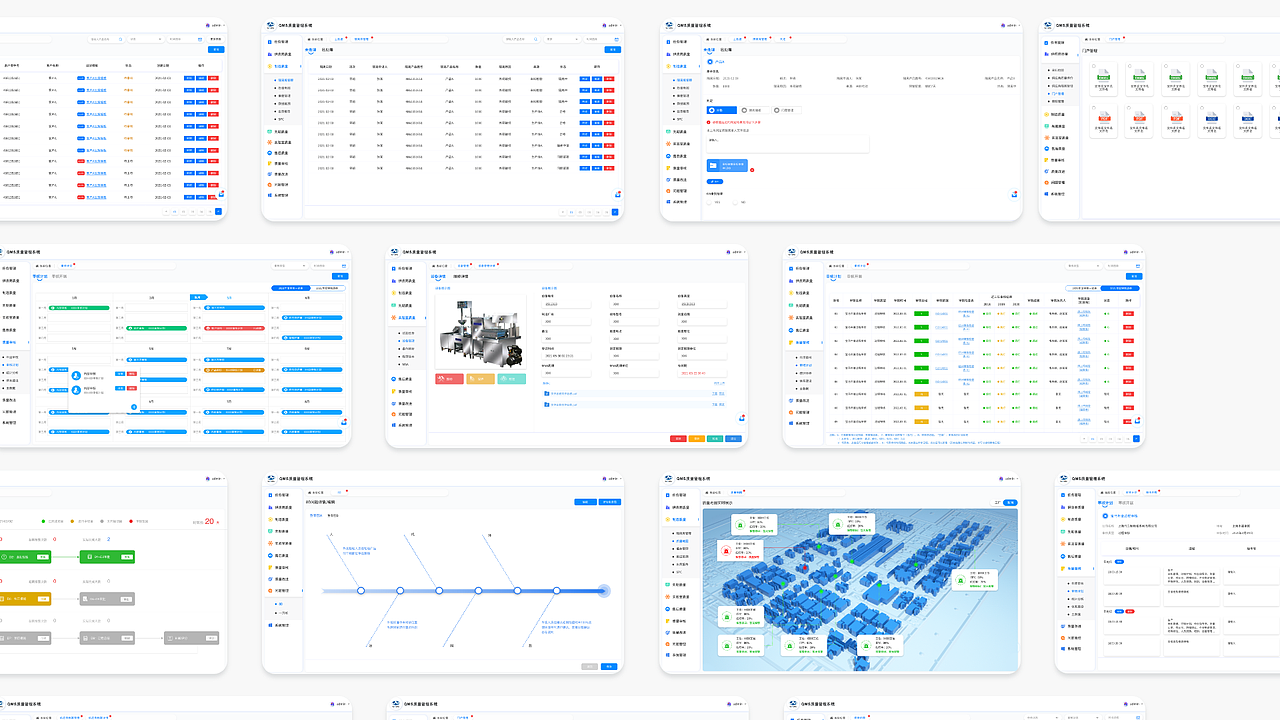Screen dimensions: 1280x720
Task: Click the first circle node on the fishbone timeline
Action: [x=361, y=591]
